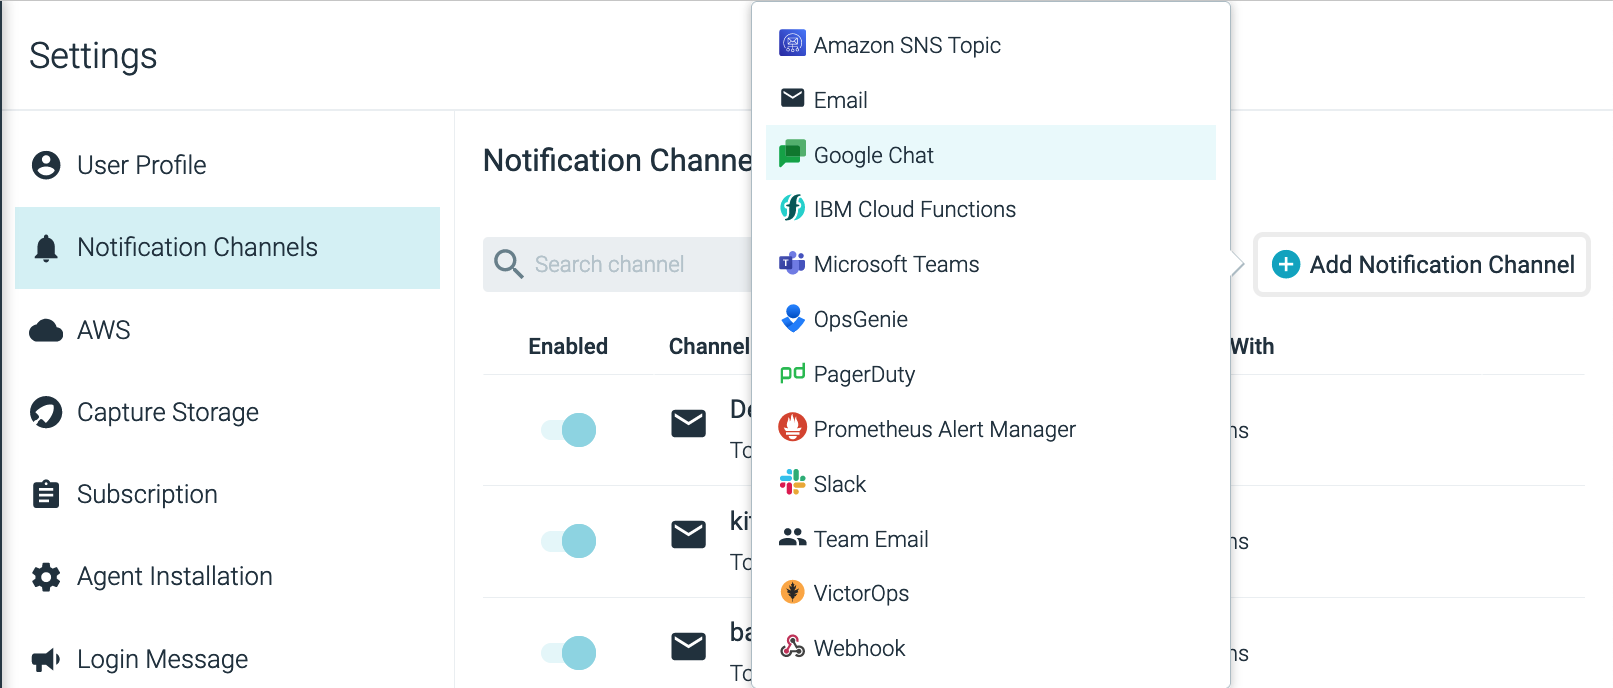Click the Email envelope icon in dropdown
Viewport: 1613px width, 688px height.
tap(792, 97)
